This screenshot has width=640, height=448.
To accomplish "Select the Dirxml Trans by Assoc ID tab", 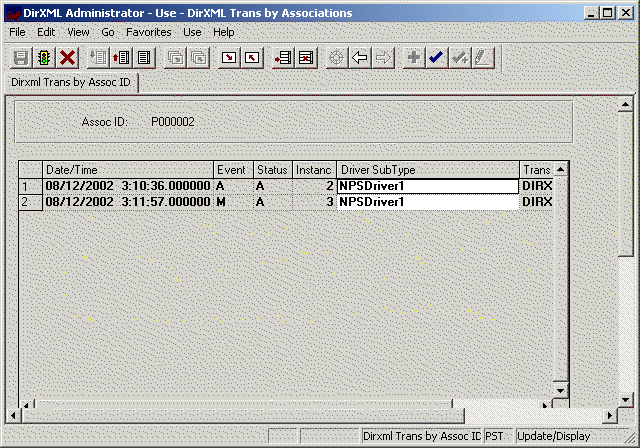I will click(x=71, y=82).
